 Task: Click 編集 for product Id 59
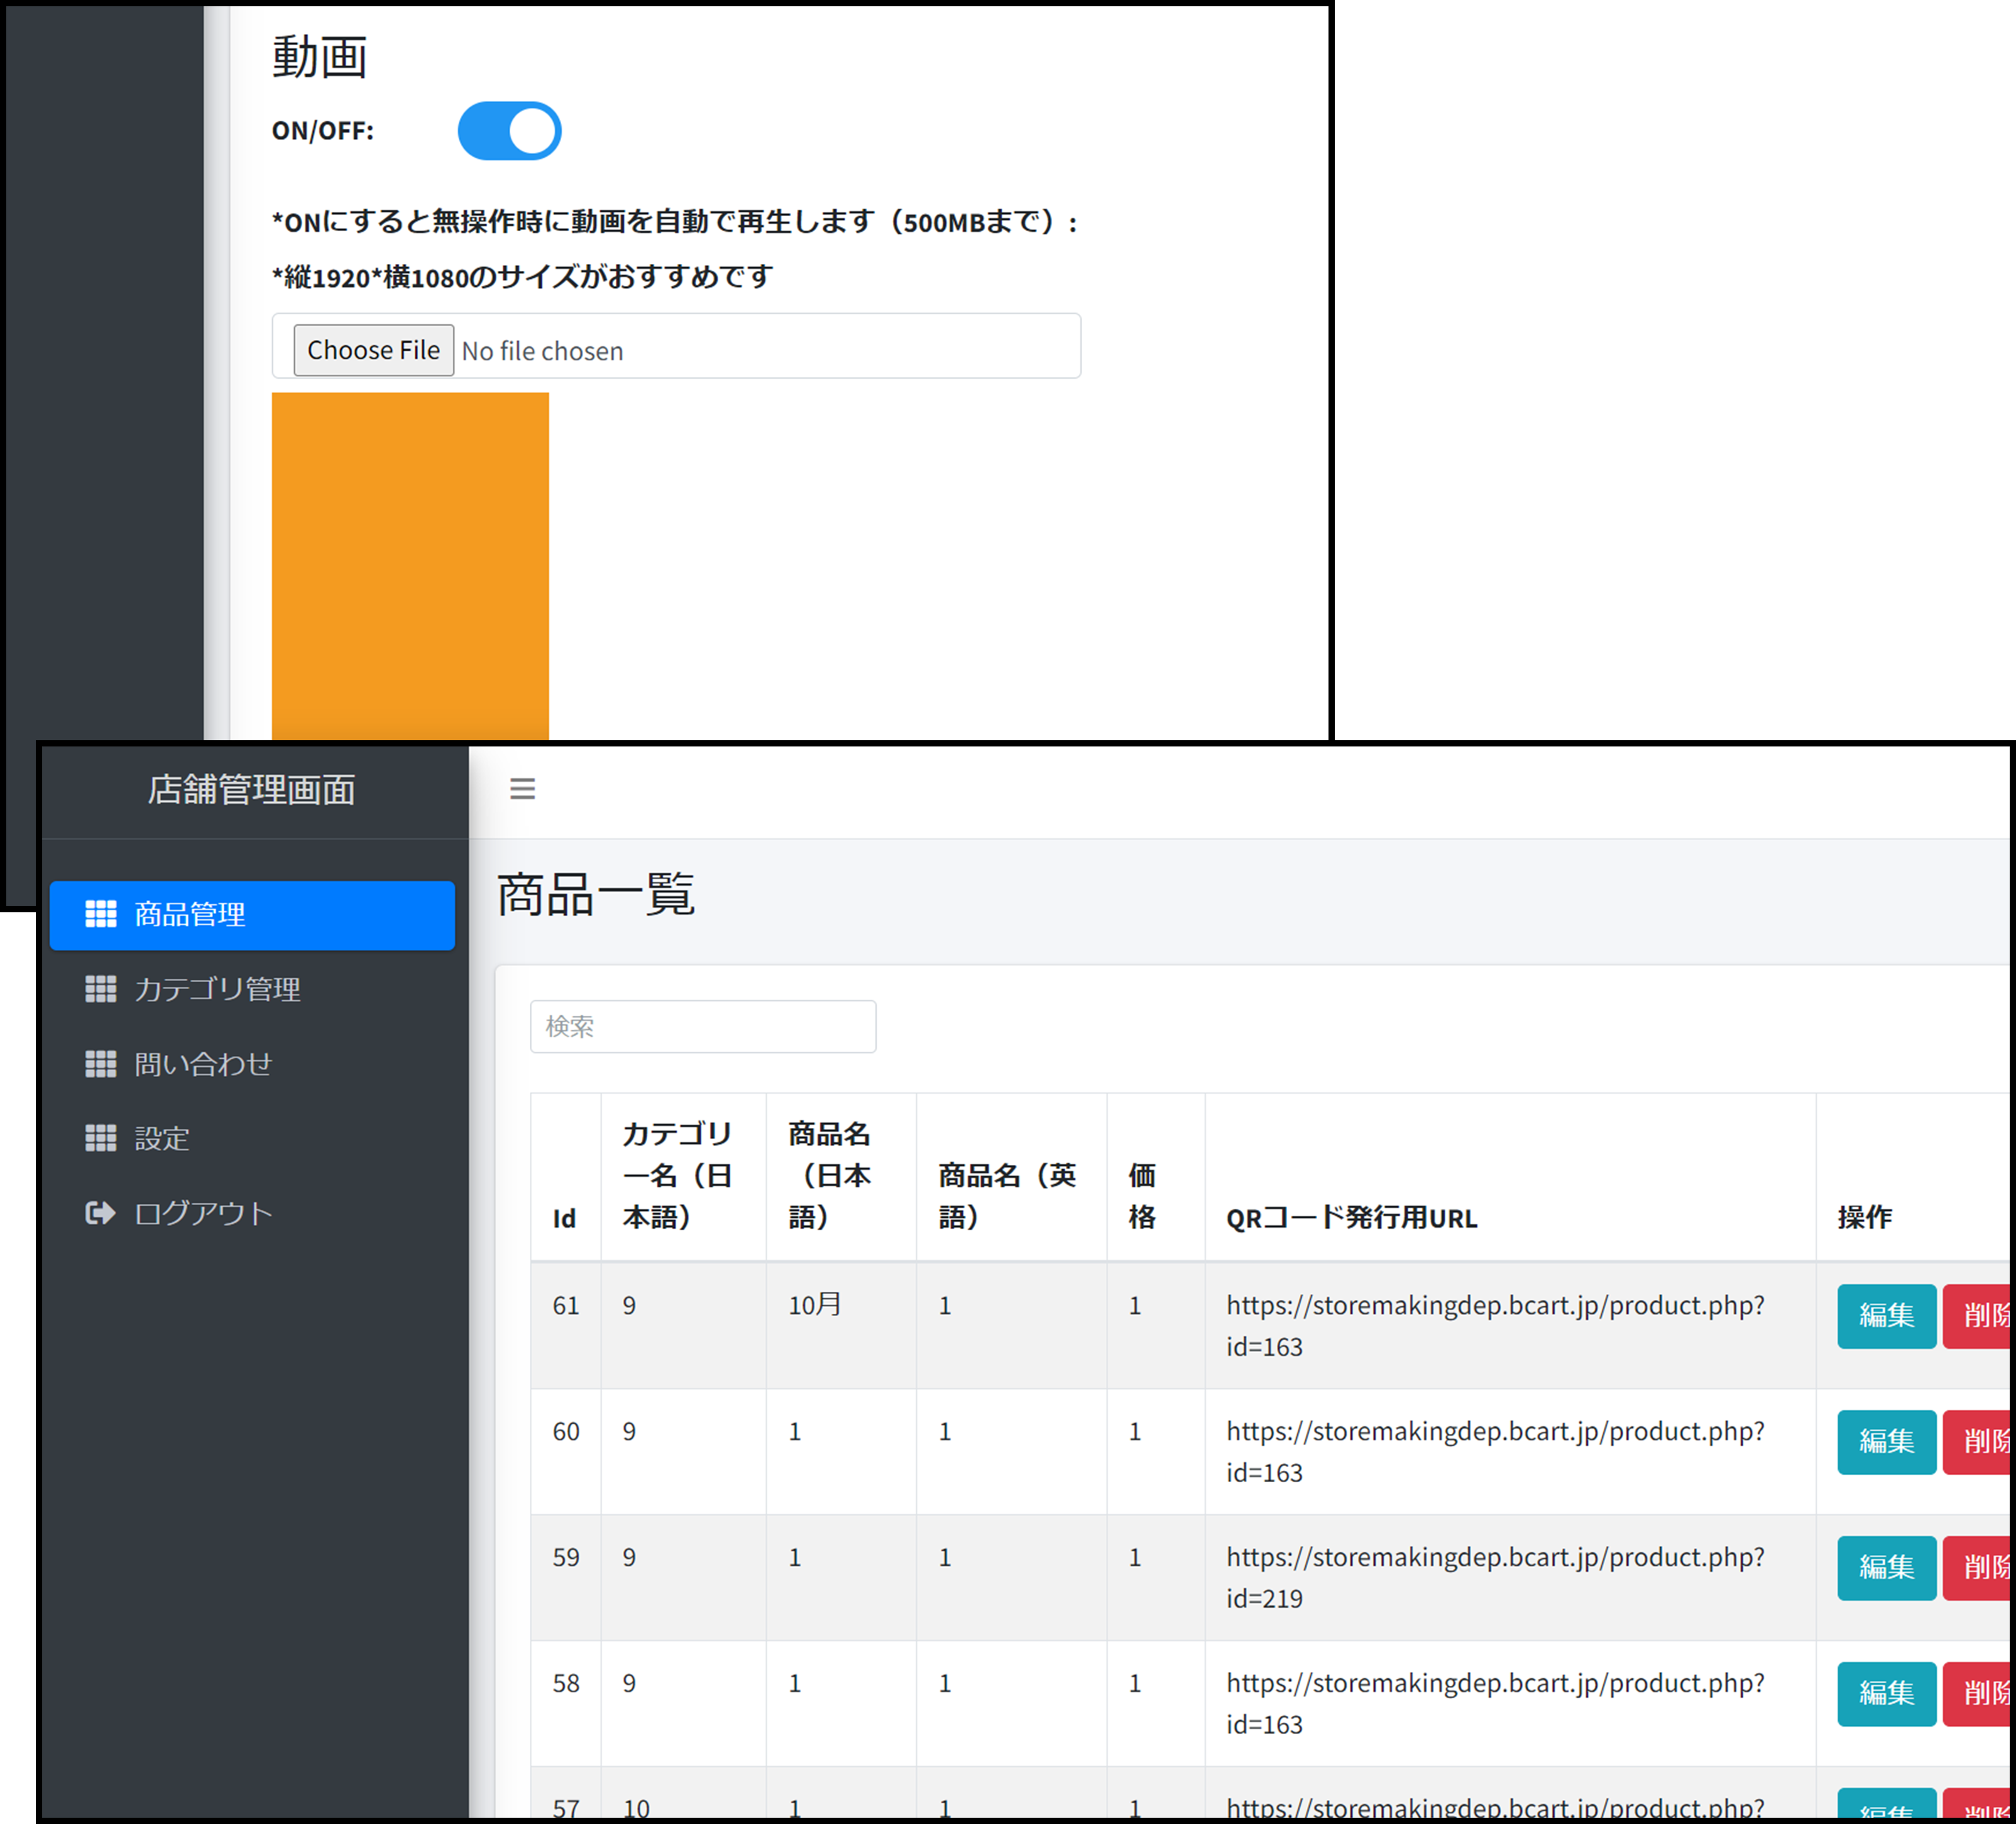(1886, 1568)
